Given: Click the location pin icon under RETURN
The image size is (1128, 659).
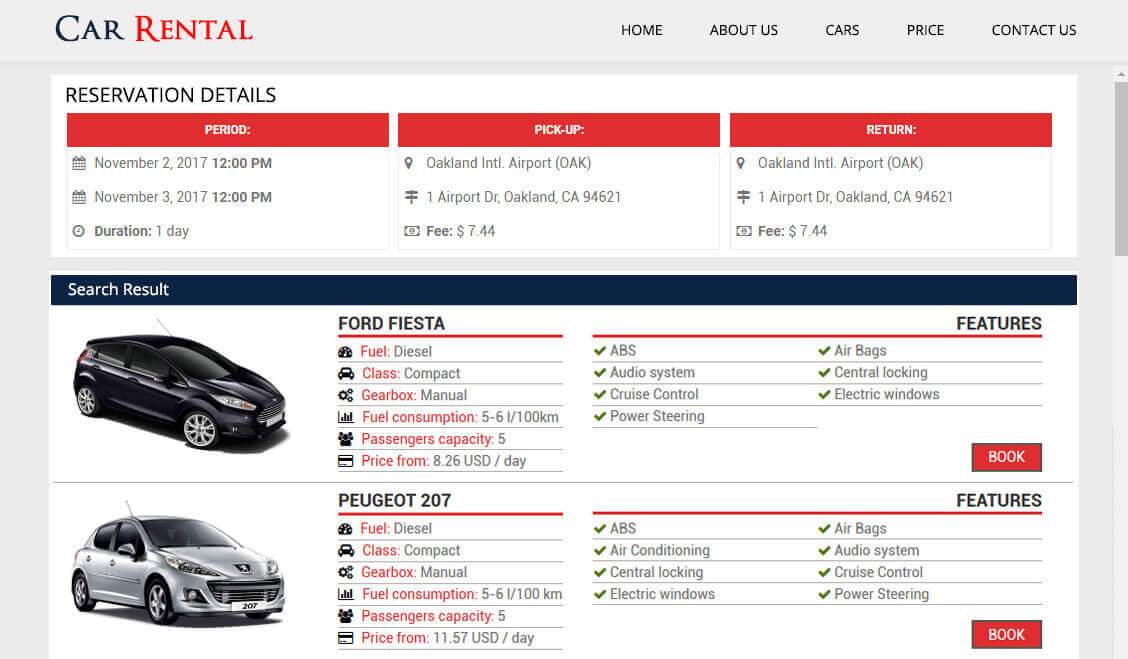Looking at the screenshot, I should click(x=740, y=163).
